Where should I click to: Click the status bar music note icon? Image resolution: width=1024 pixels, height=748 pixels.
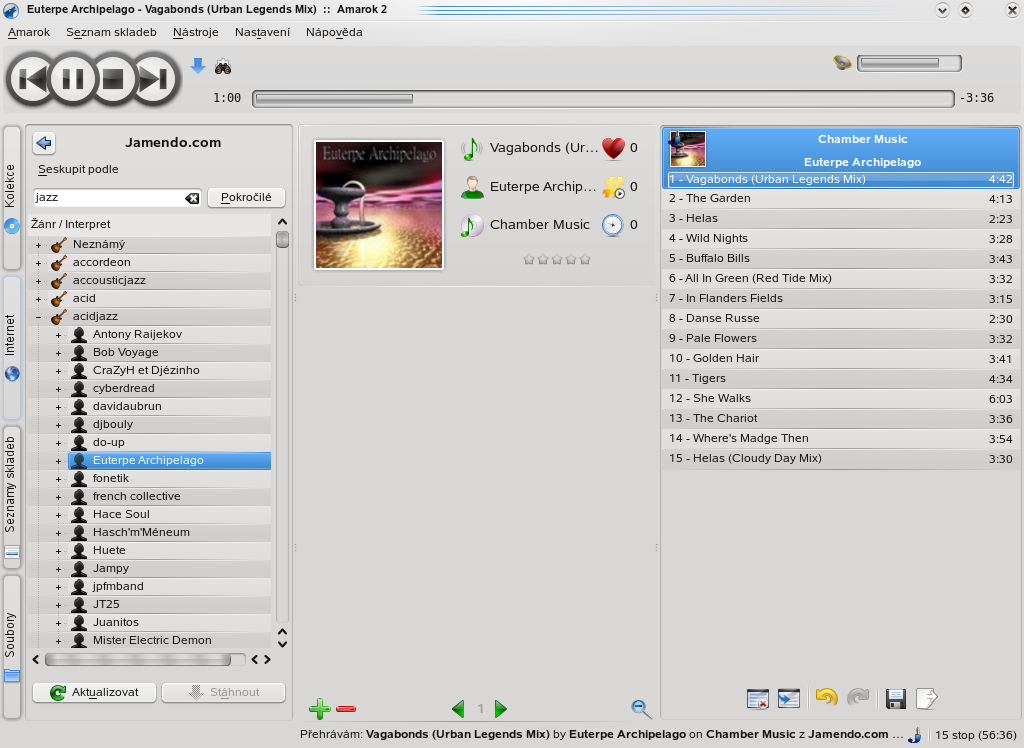point(915,736)
